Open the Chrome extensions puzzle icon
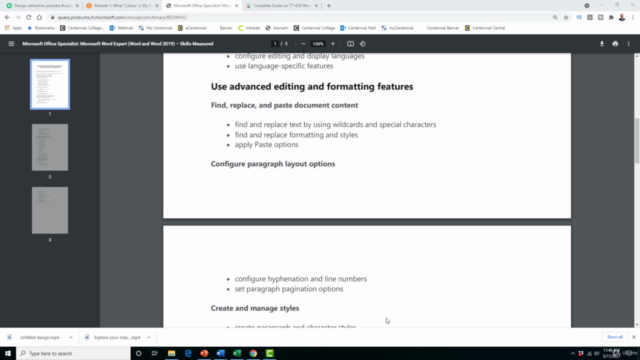640x360 pixels. tap(611, 17)
